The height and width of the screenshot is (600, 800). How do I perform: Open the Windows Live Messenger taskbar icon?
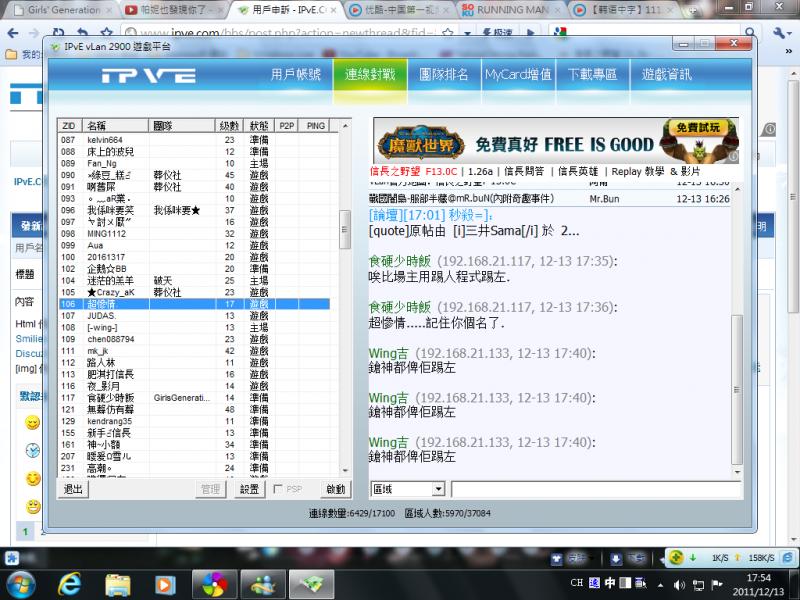coord(263,585)
